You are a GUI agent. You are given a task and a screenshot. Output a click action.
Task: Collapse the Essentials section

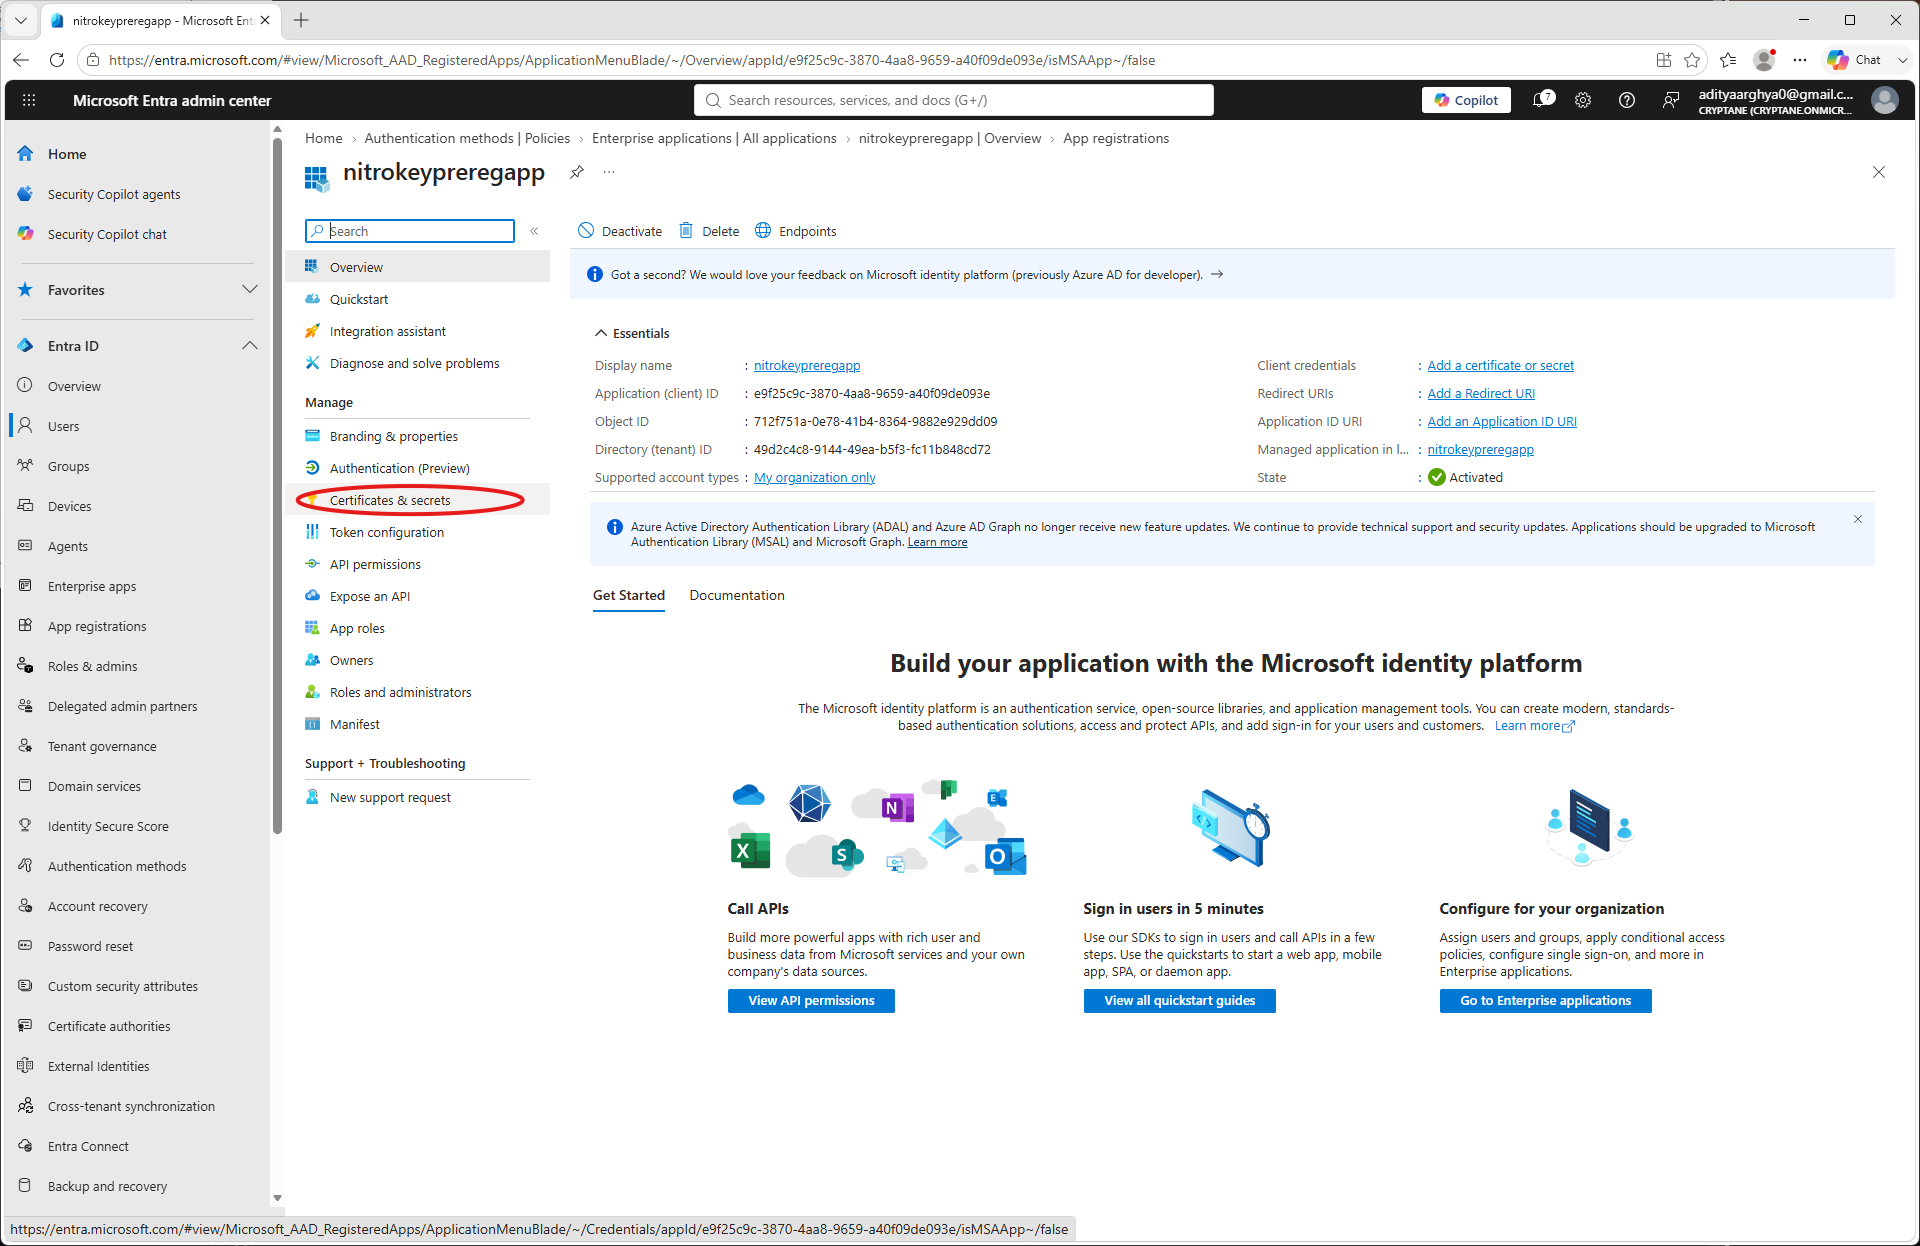(632, 333)
